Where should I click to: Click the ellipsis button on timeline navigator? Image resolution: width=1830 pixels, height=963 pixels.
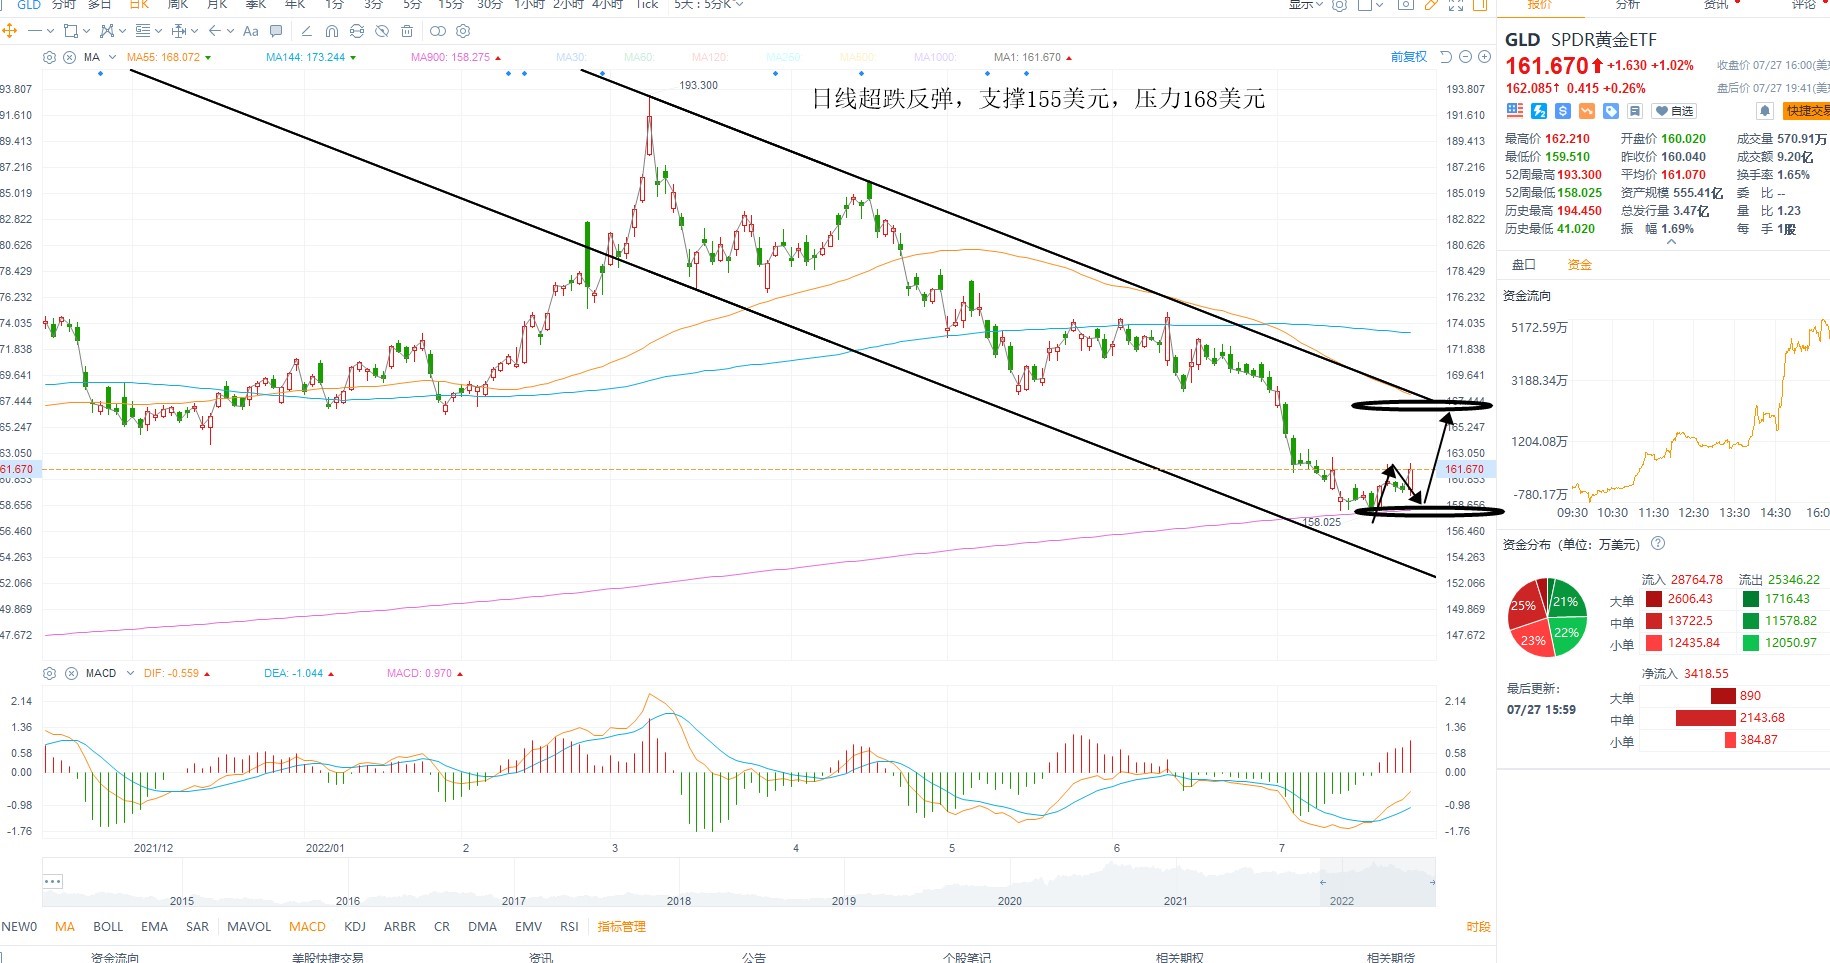[53, 881]
